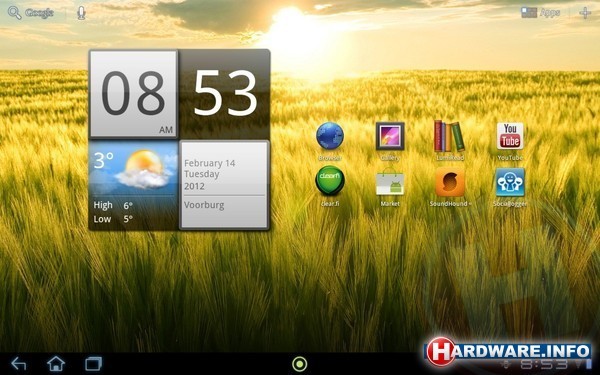
Task: Tap the Low 5° temperature reading
Action: [113, 219]
